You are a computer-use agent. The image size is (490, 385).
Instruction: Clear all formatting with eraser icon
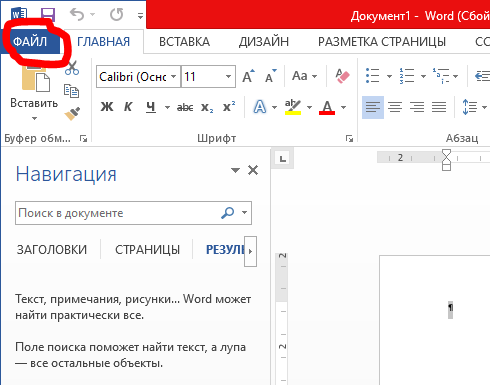(x=342, y=76)
